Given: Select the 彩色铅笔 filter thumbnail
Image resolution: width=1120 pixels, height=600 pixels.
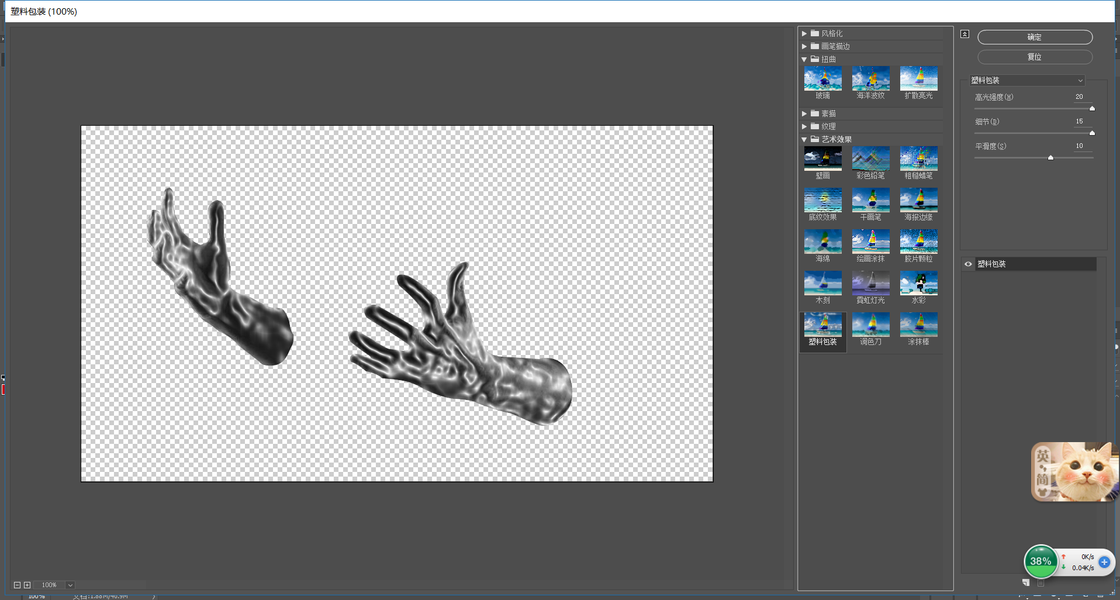Looking at the screenshot, I should point(871,158).
